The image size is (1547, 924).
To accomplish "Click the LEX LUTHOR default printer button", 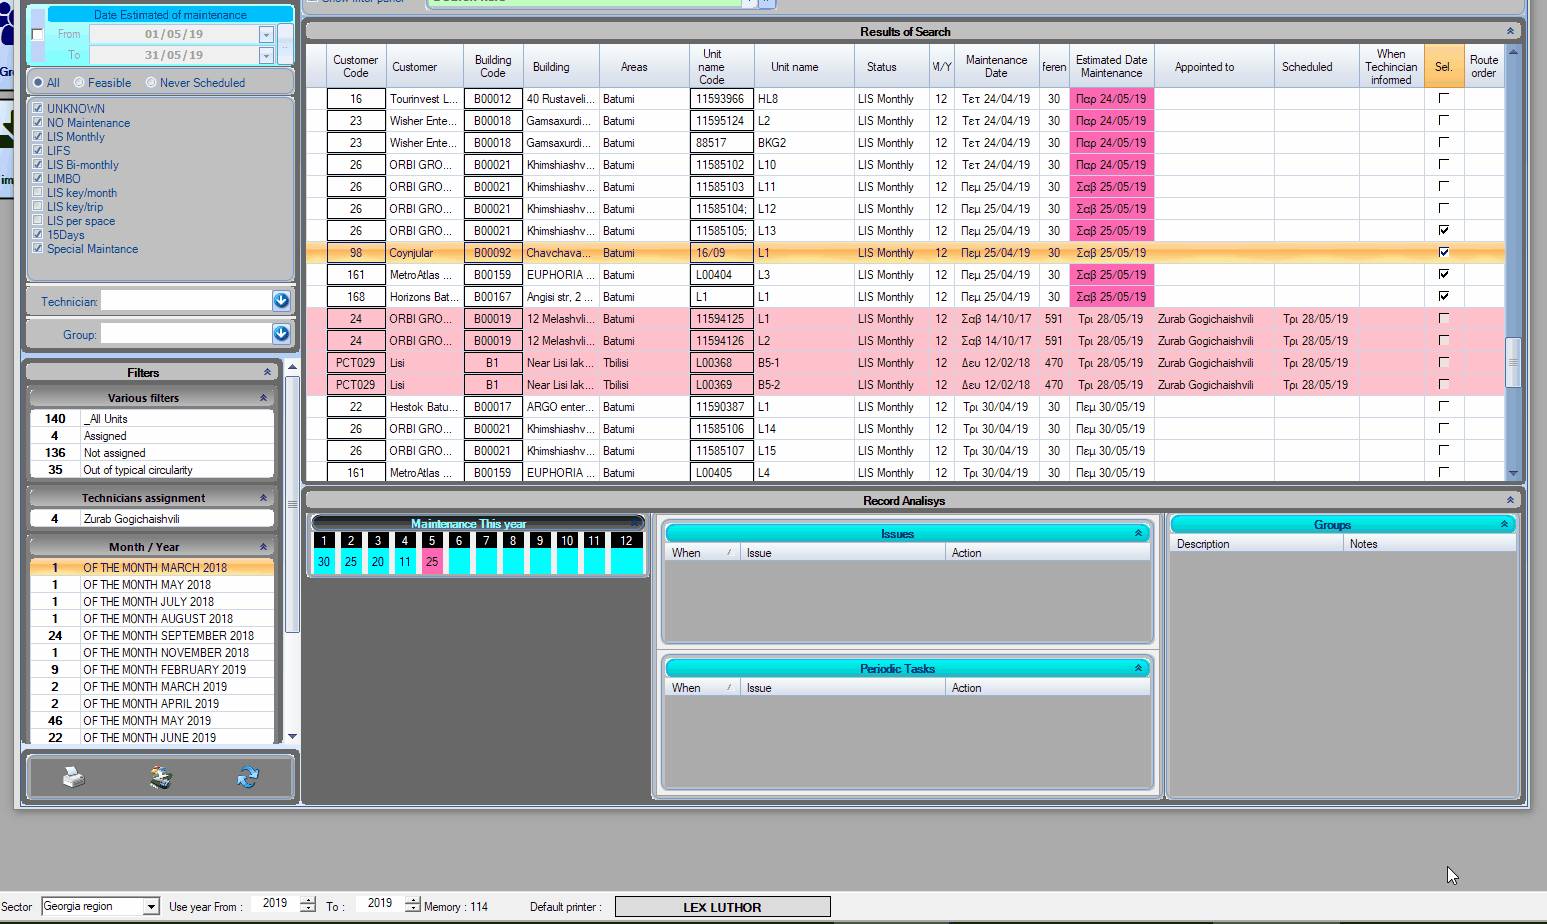I will click(x=722, y=907).
